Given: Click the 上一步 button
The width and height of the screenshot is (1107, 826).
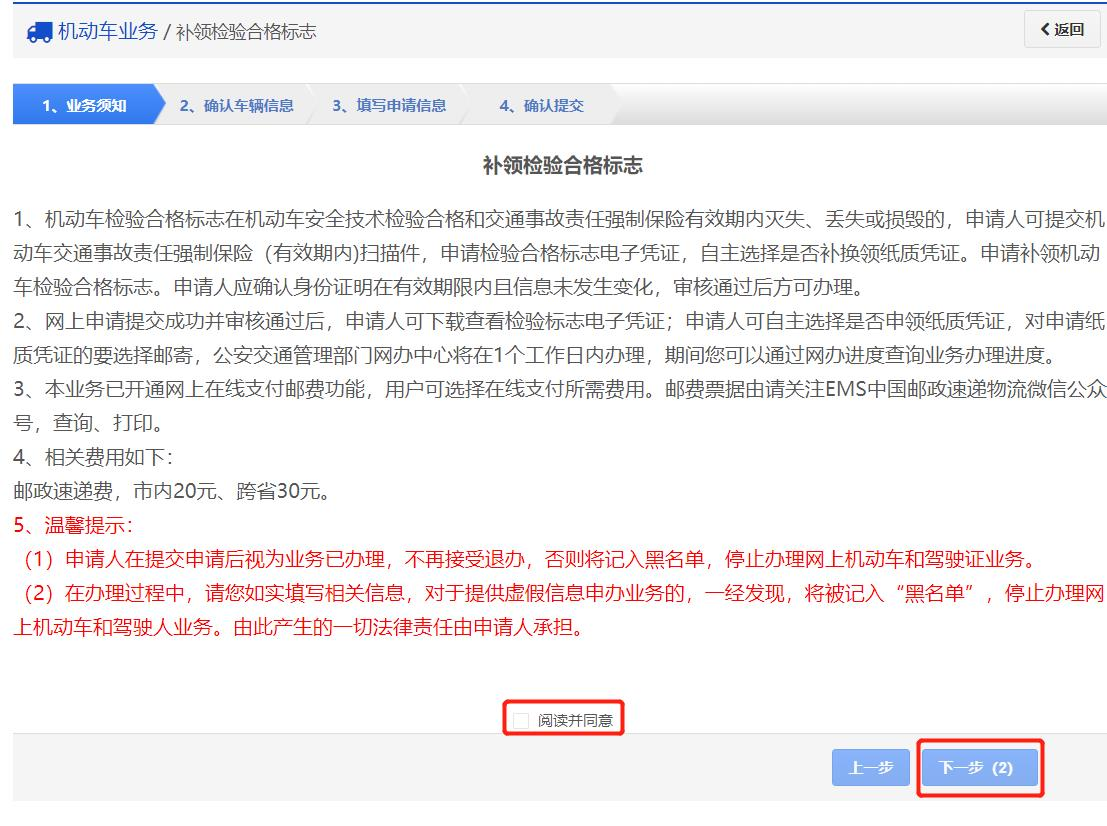Looking at the screenshot, I should tap(870, 769).
